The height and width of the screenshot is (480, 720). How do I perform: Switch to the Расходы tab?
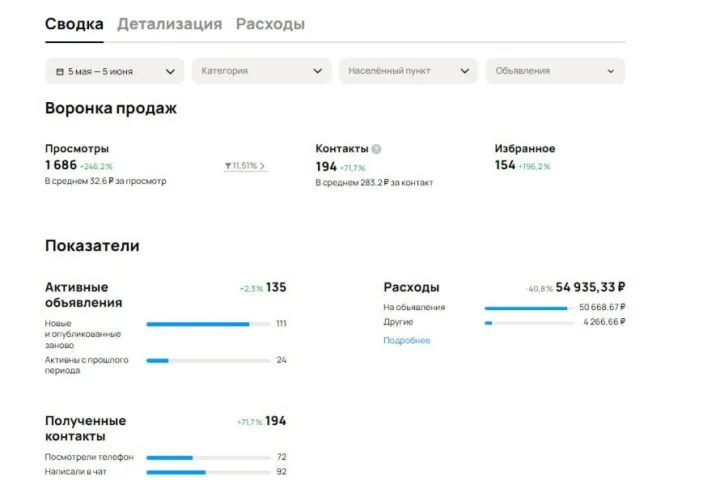[270, 24]
